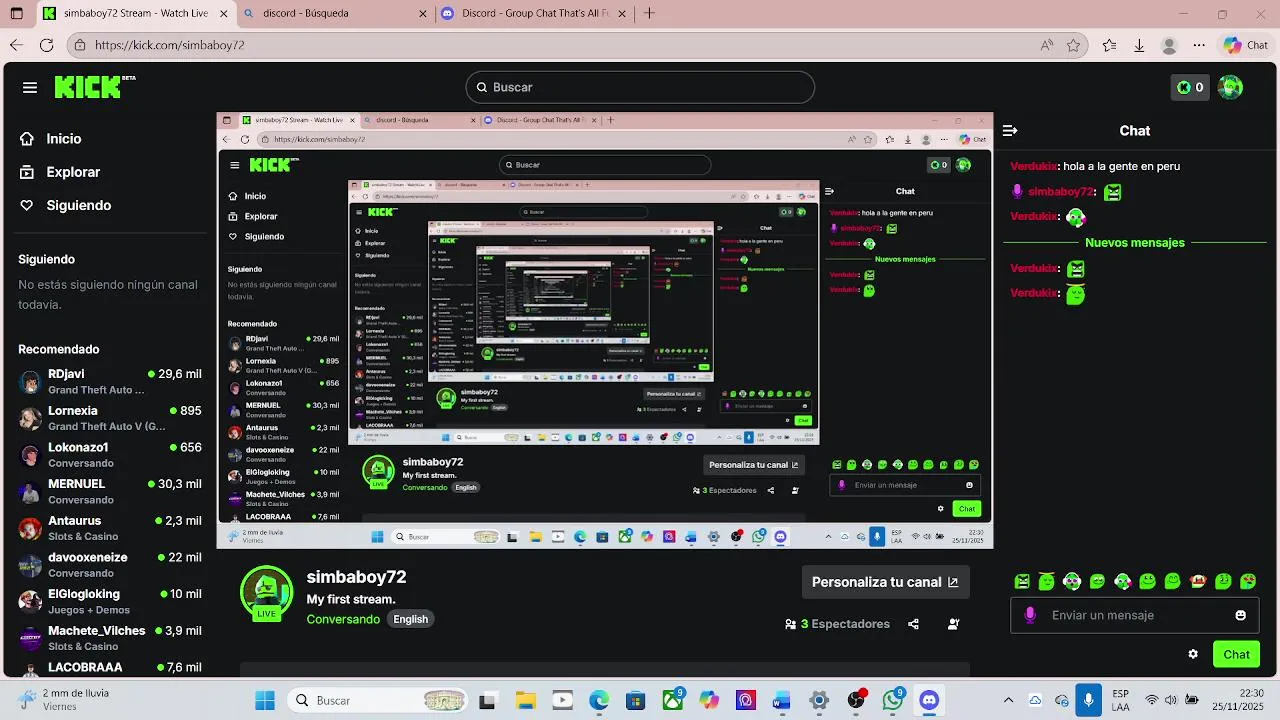Open RDjavi recommended channel

click(110, 381)
